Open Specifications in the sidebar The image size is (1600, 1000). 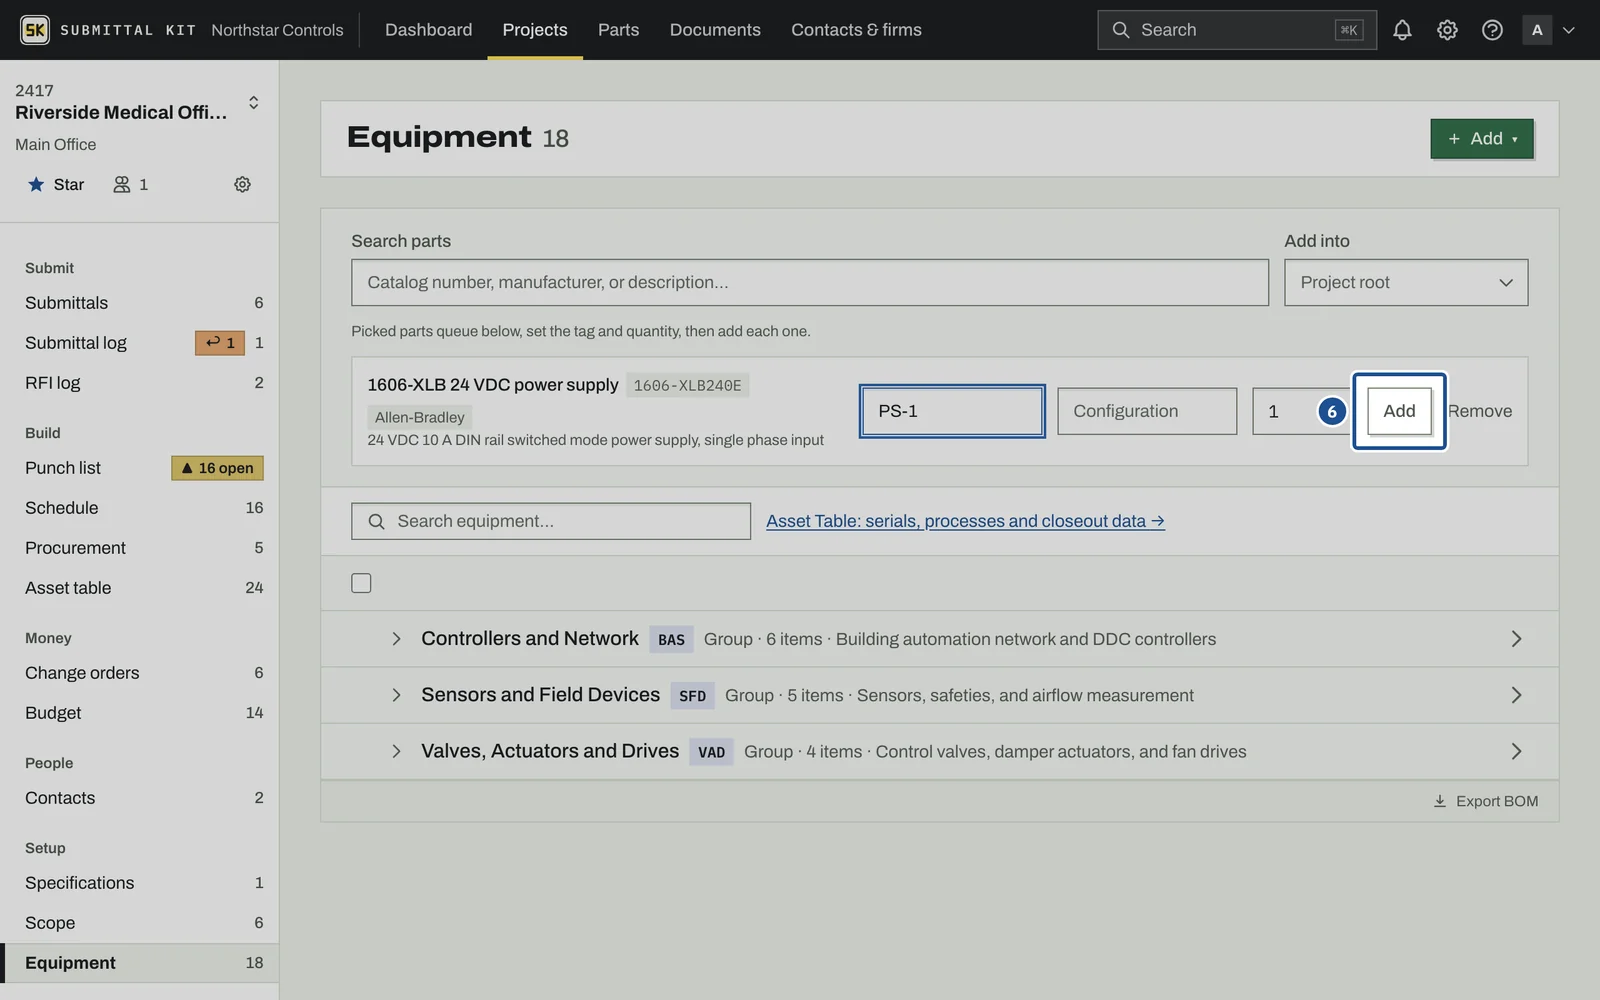tap(140, 883)
